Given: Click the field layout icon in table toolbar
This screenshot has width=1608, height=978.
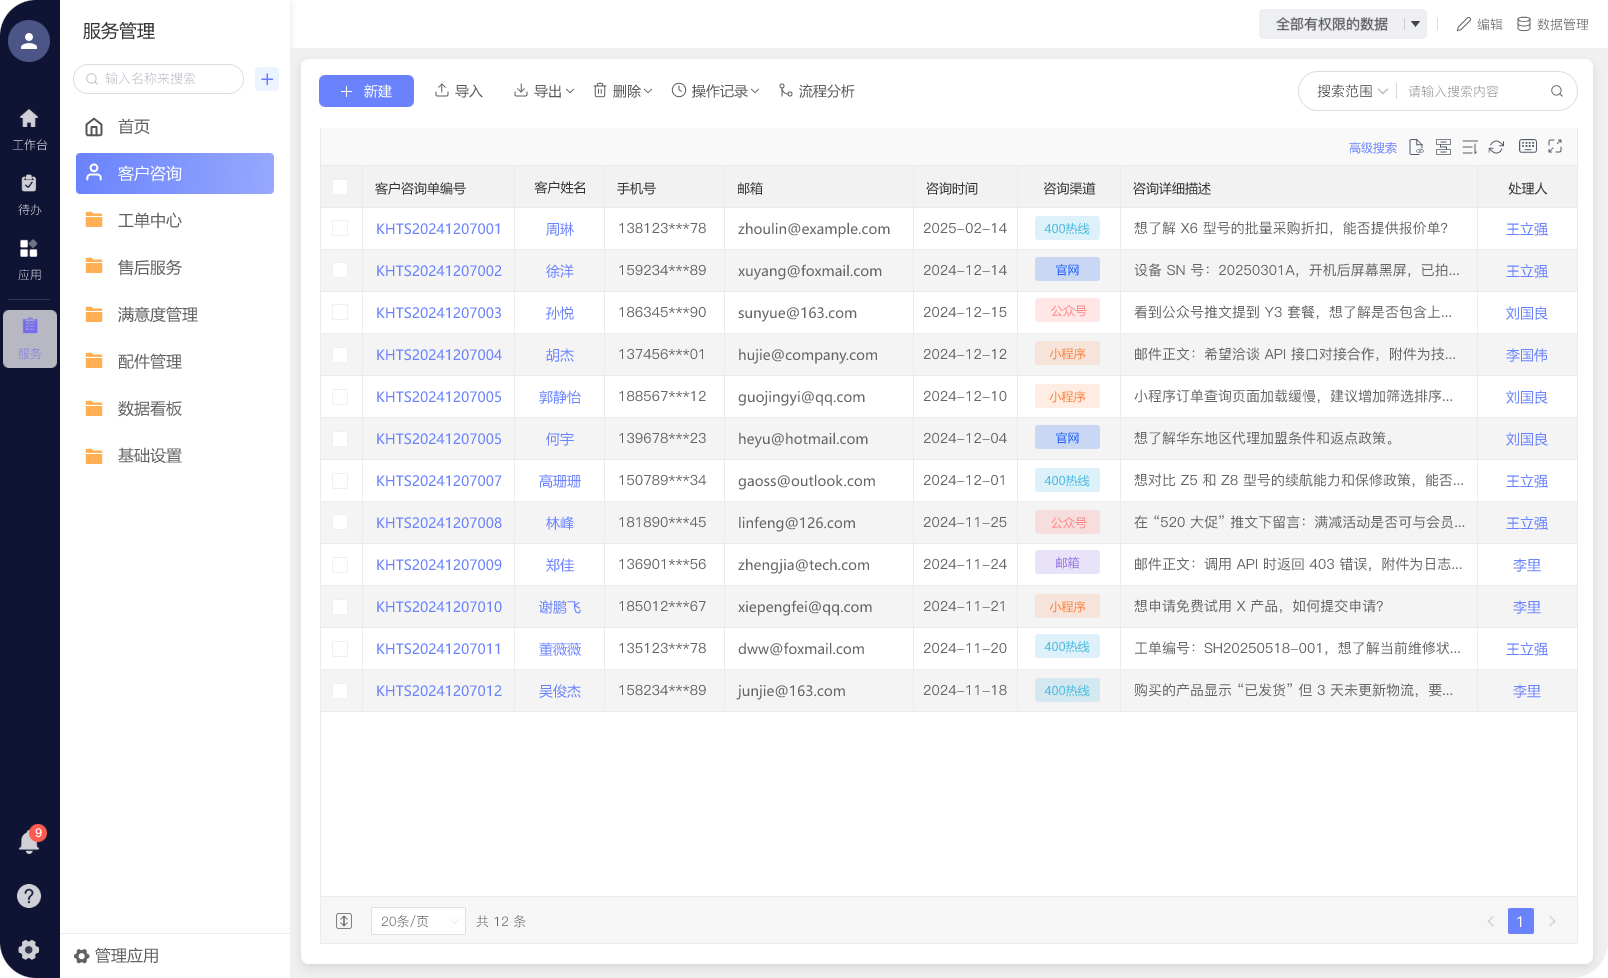Looking at the screenshot, I should pos(1443,147).
